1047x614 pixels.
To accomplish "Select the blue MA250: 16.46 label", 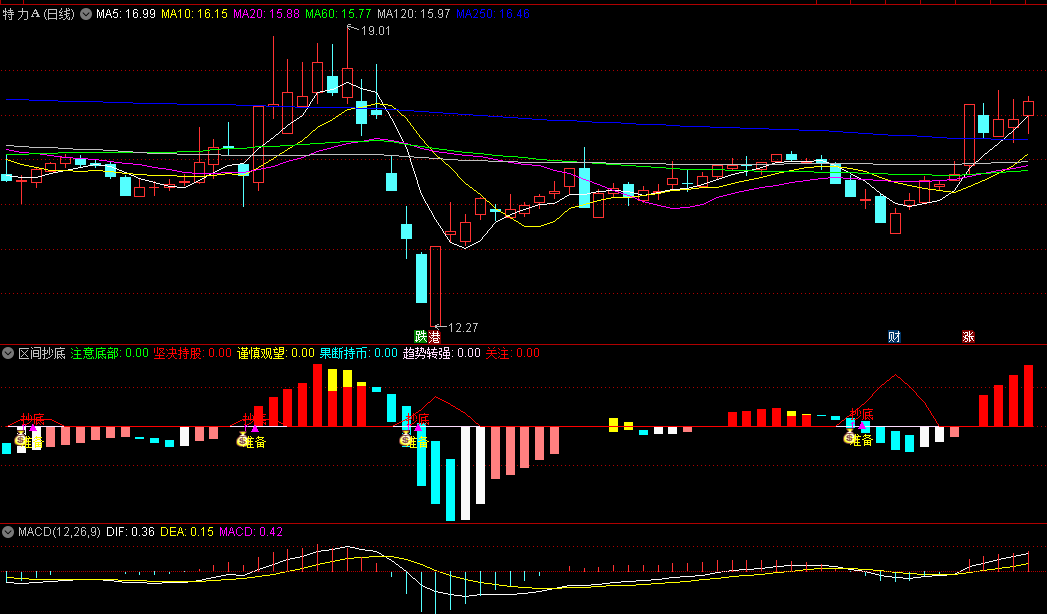I will click(x=493, y=14).
